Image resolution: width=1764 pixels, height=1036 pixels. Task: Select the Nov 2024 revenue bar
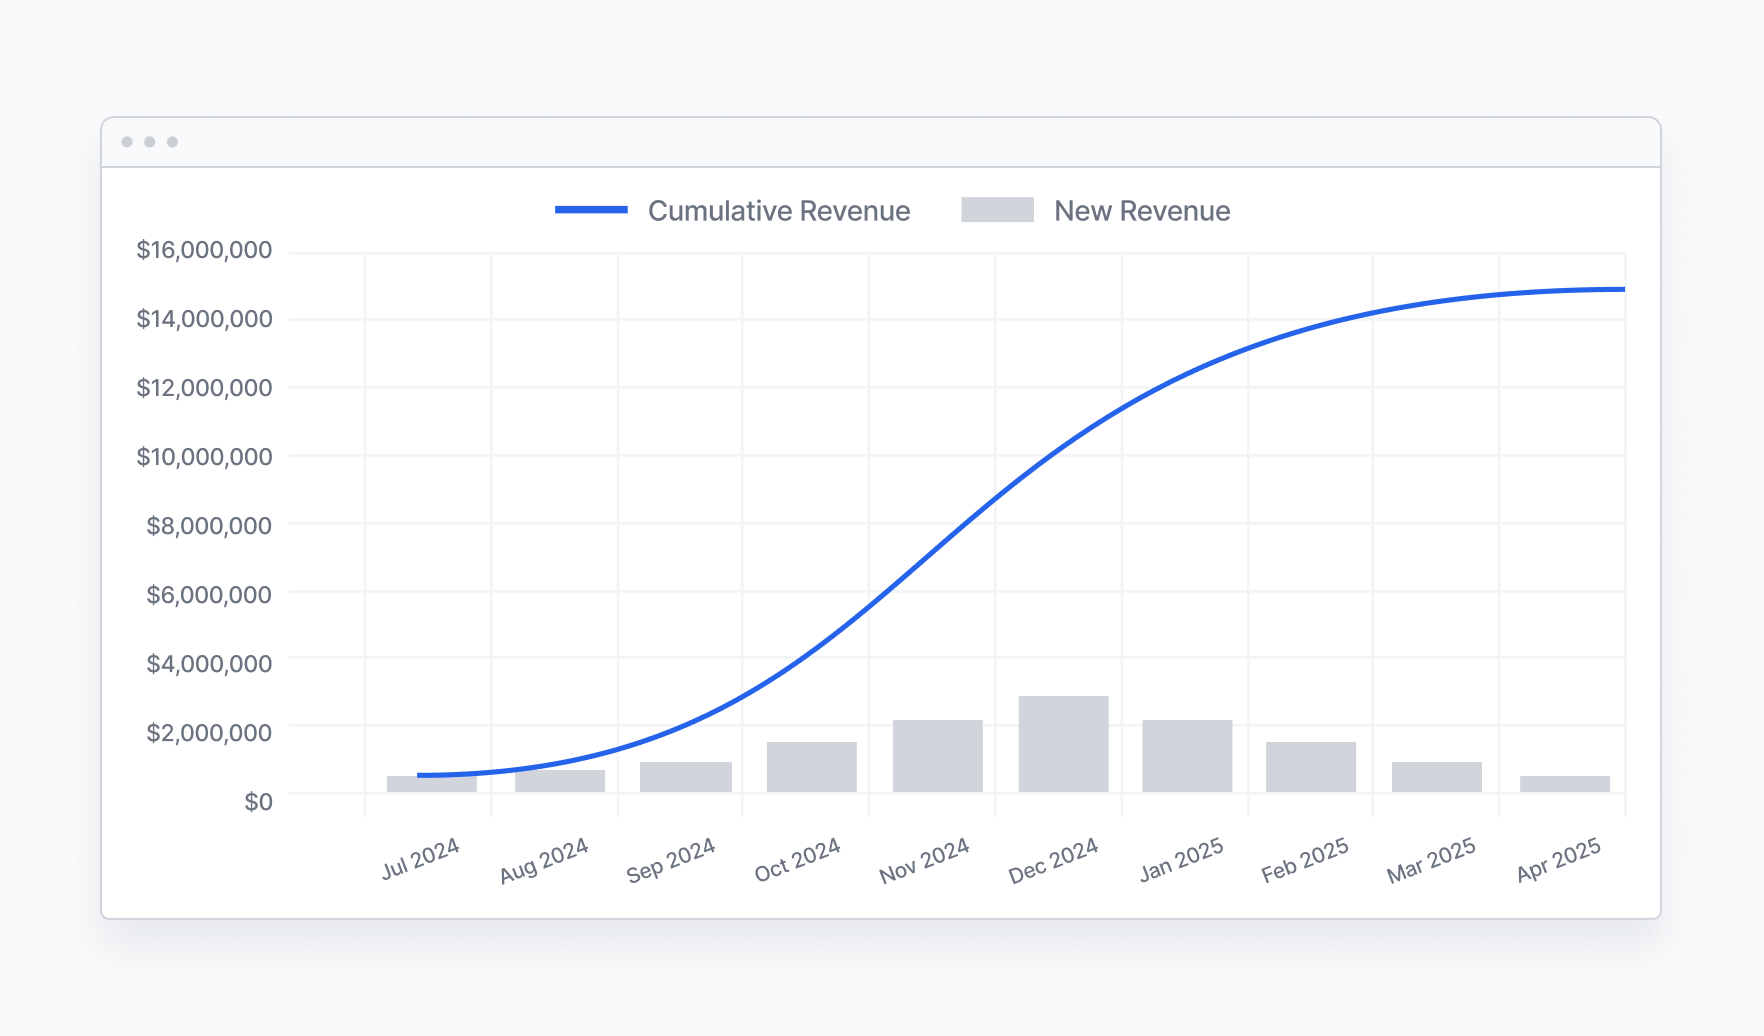(x=938, y=757)
